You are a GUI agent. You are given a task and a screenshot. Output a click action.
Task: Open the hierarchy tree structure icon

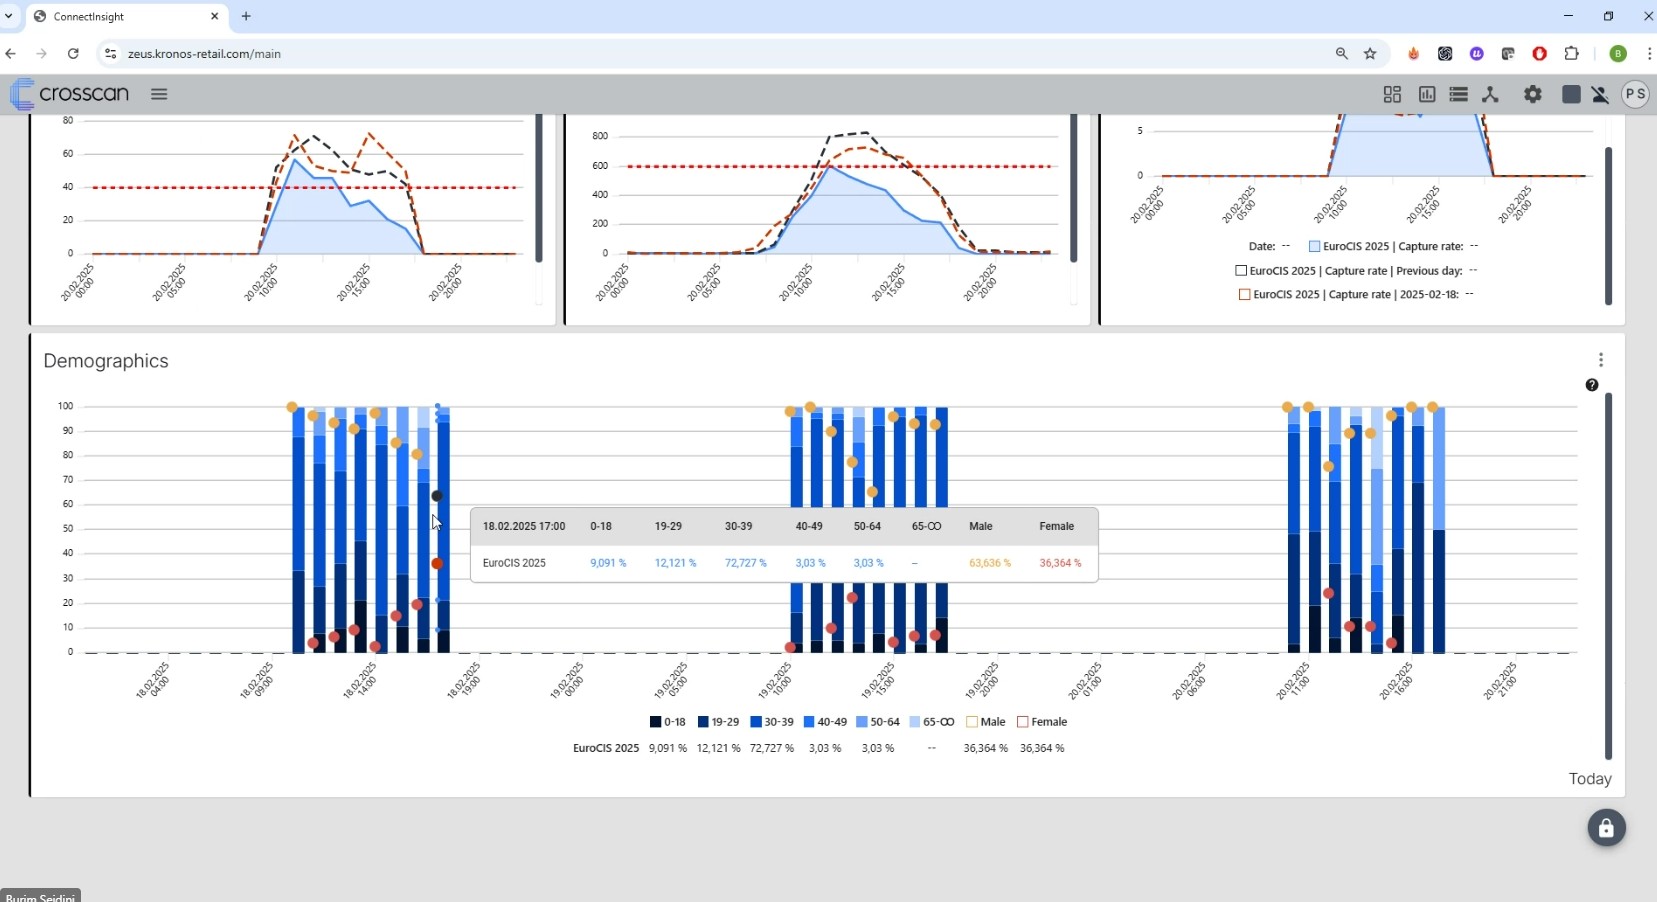click(1490, 94)
